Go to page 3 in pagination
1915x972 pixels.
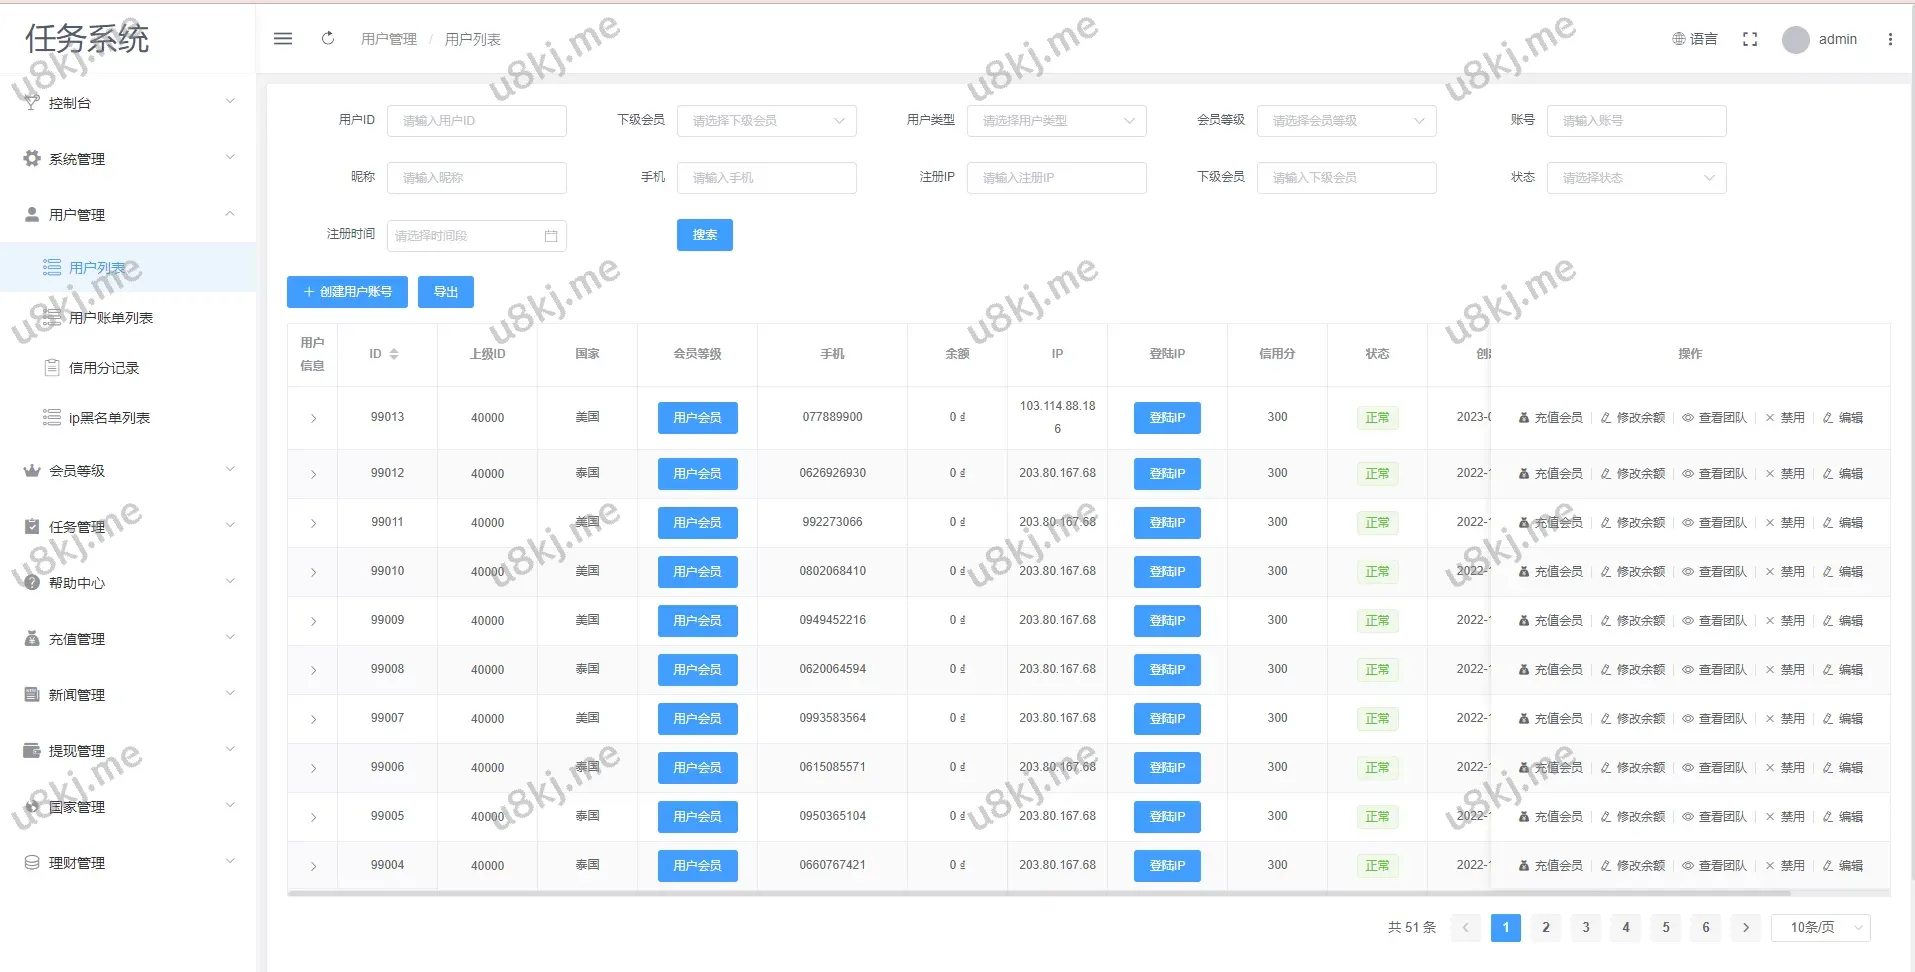[x=1585, y=928]
